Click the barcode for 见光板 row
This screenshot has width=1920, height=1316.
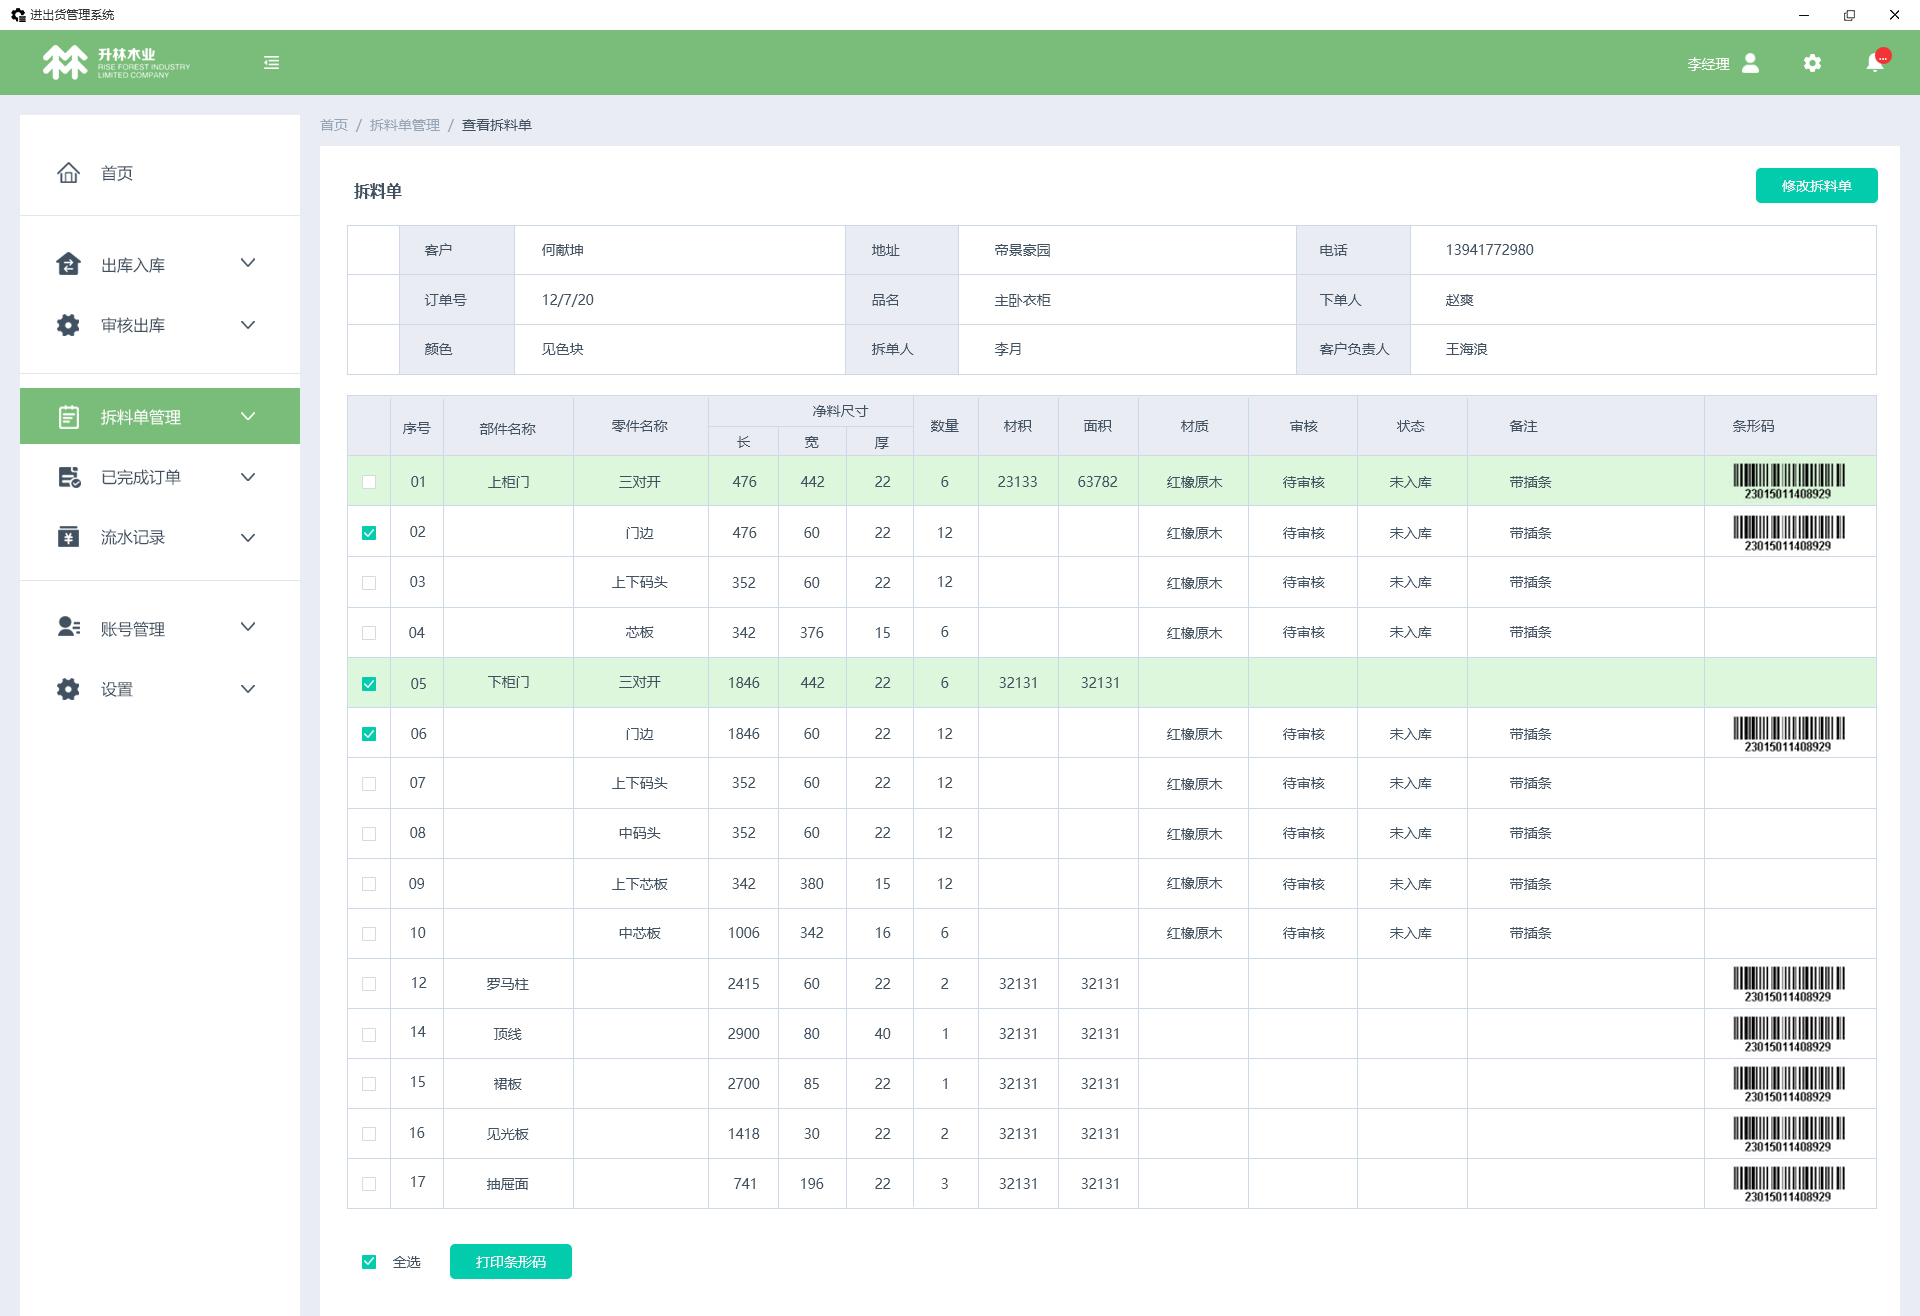[1789, 1134]
